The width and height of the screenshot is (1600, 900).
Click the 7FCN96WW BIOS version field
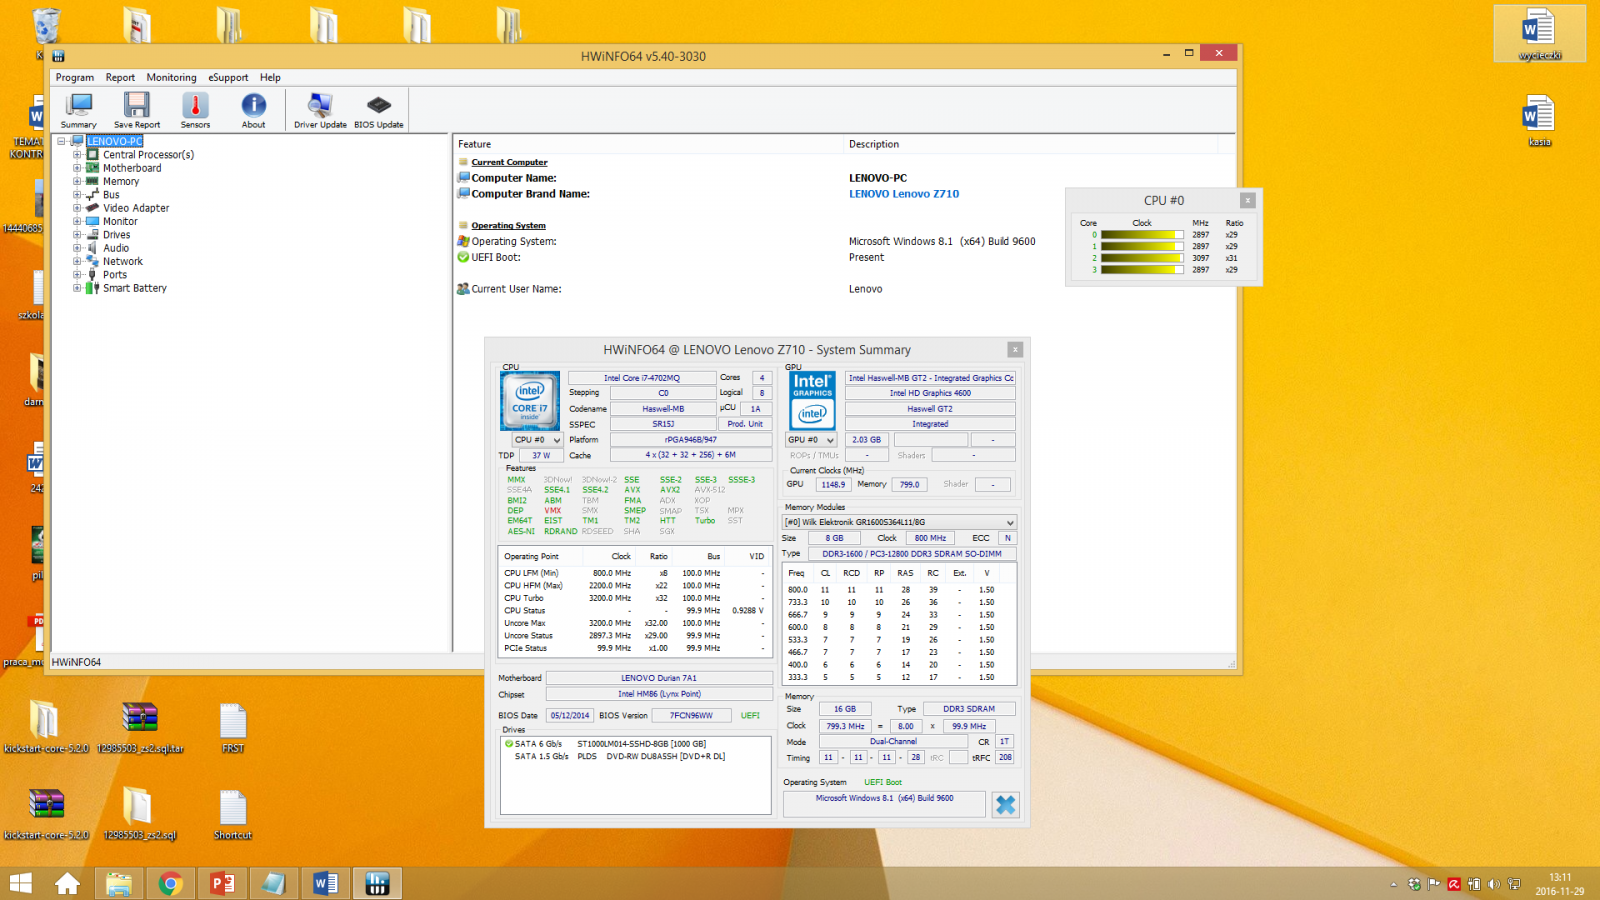[692, 716]
